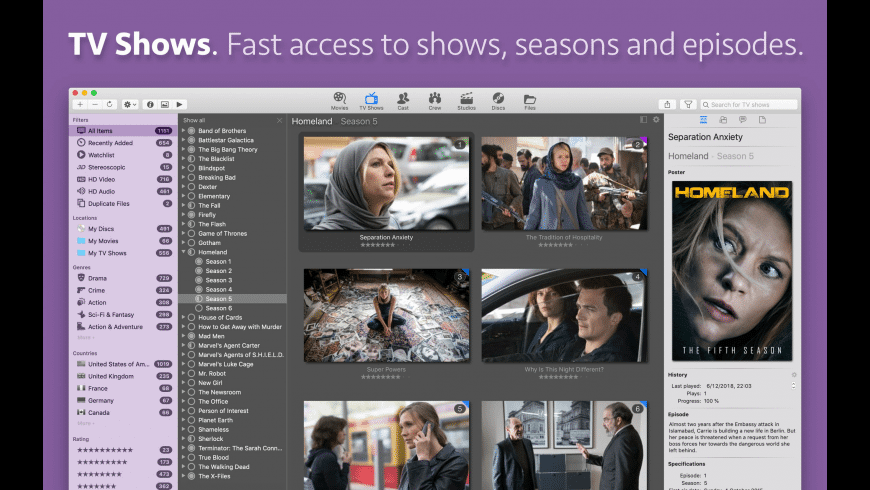Click the info icon in toolbar
870x490 pixels.
click(x=150, y=104)
